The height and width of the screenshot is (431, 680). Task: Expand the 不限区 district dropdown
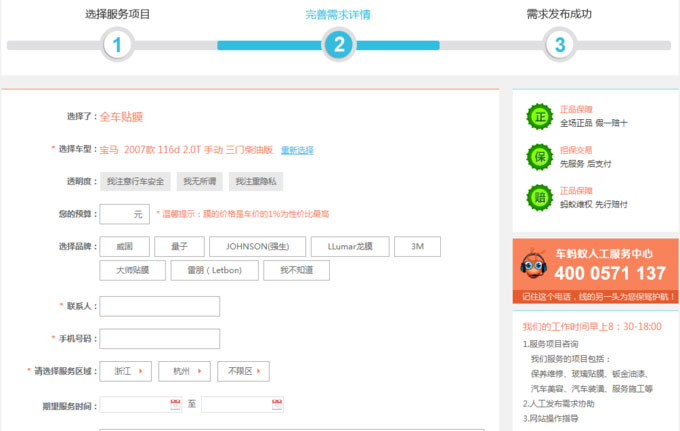243,371
